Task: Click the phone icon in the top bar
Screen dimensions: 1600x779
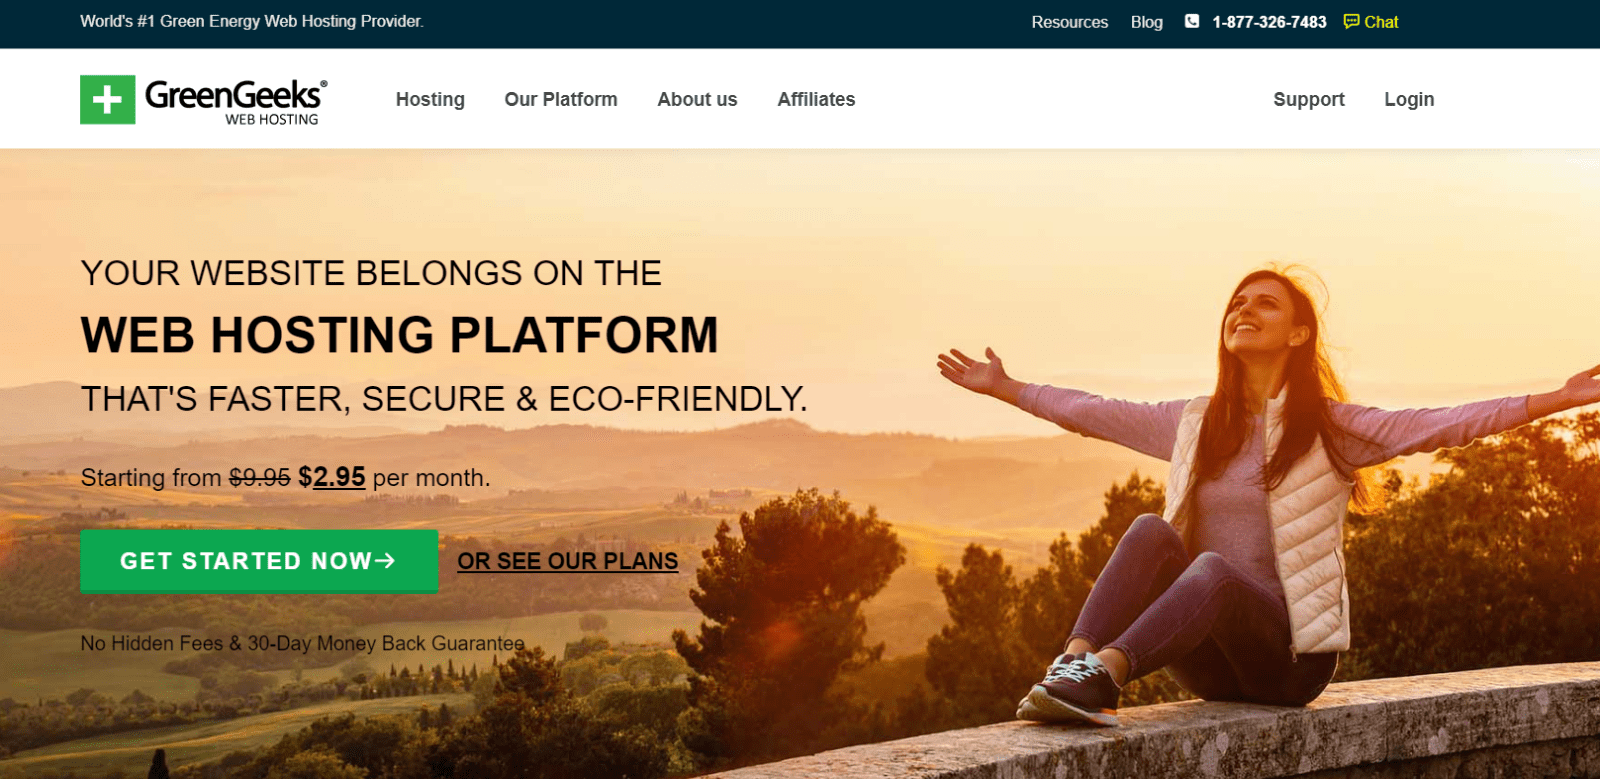Action: (1192, 21)
